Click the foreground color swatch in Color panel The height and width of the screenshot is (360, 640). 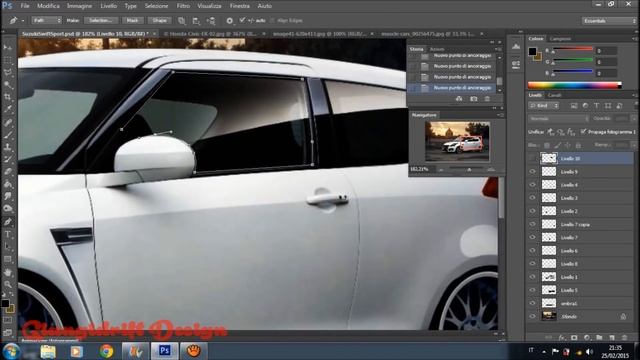[532, 51]
